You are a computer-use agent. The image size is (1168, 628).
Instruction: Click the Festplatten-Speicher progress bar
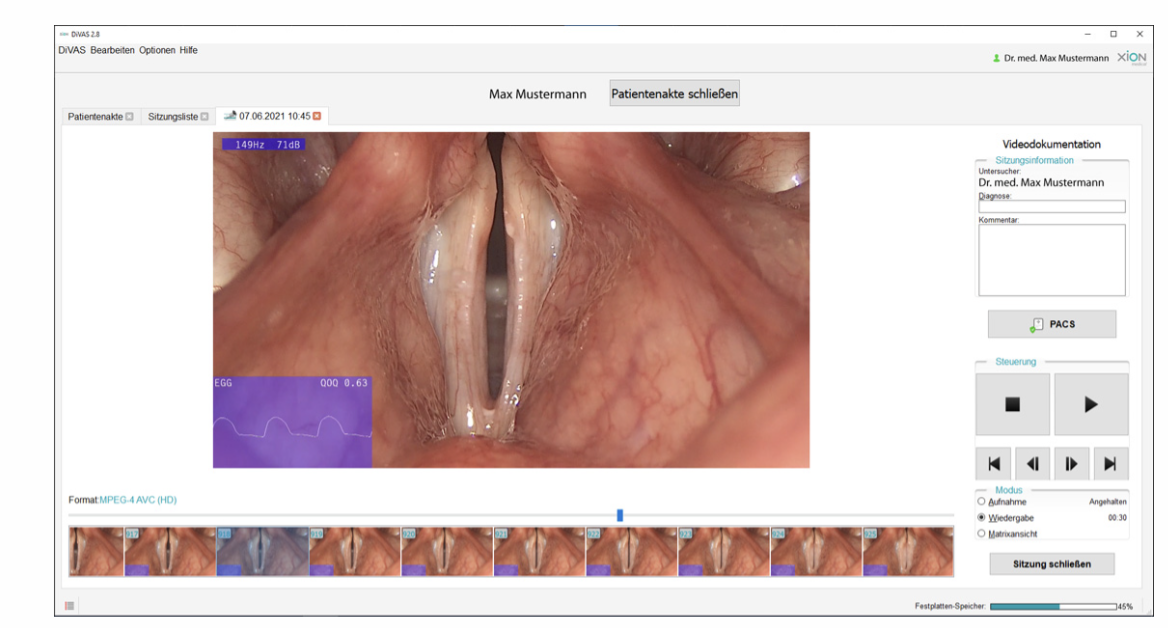[1053, 607]
